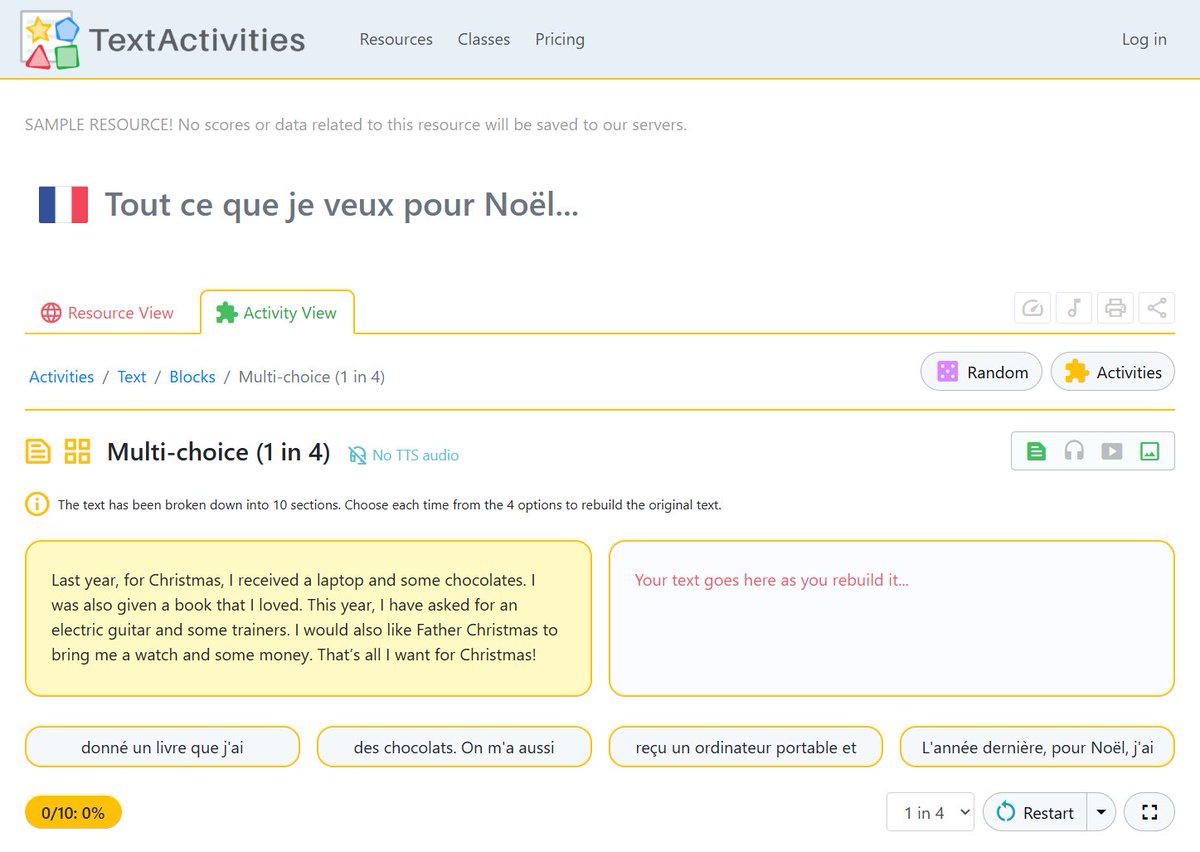The width and height of the screenshot is (1200, 852).
Task: Click heading "Tout ce que je veux pour Noël..."
Action: [x=341, y=204]
